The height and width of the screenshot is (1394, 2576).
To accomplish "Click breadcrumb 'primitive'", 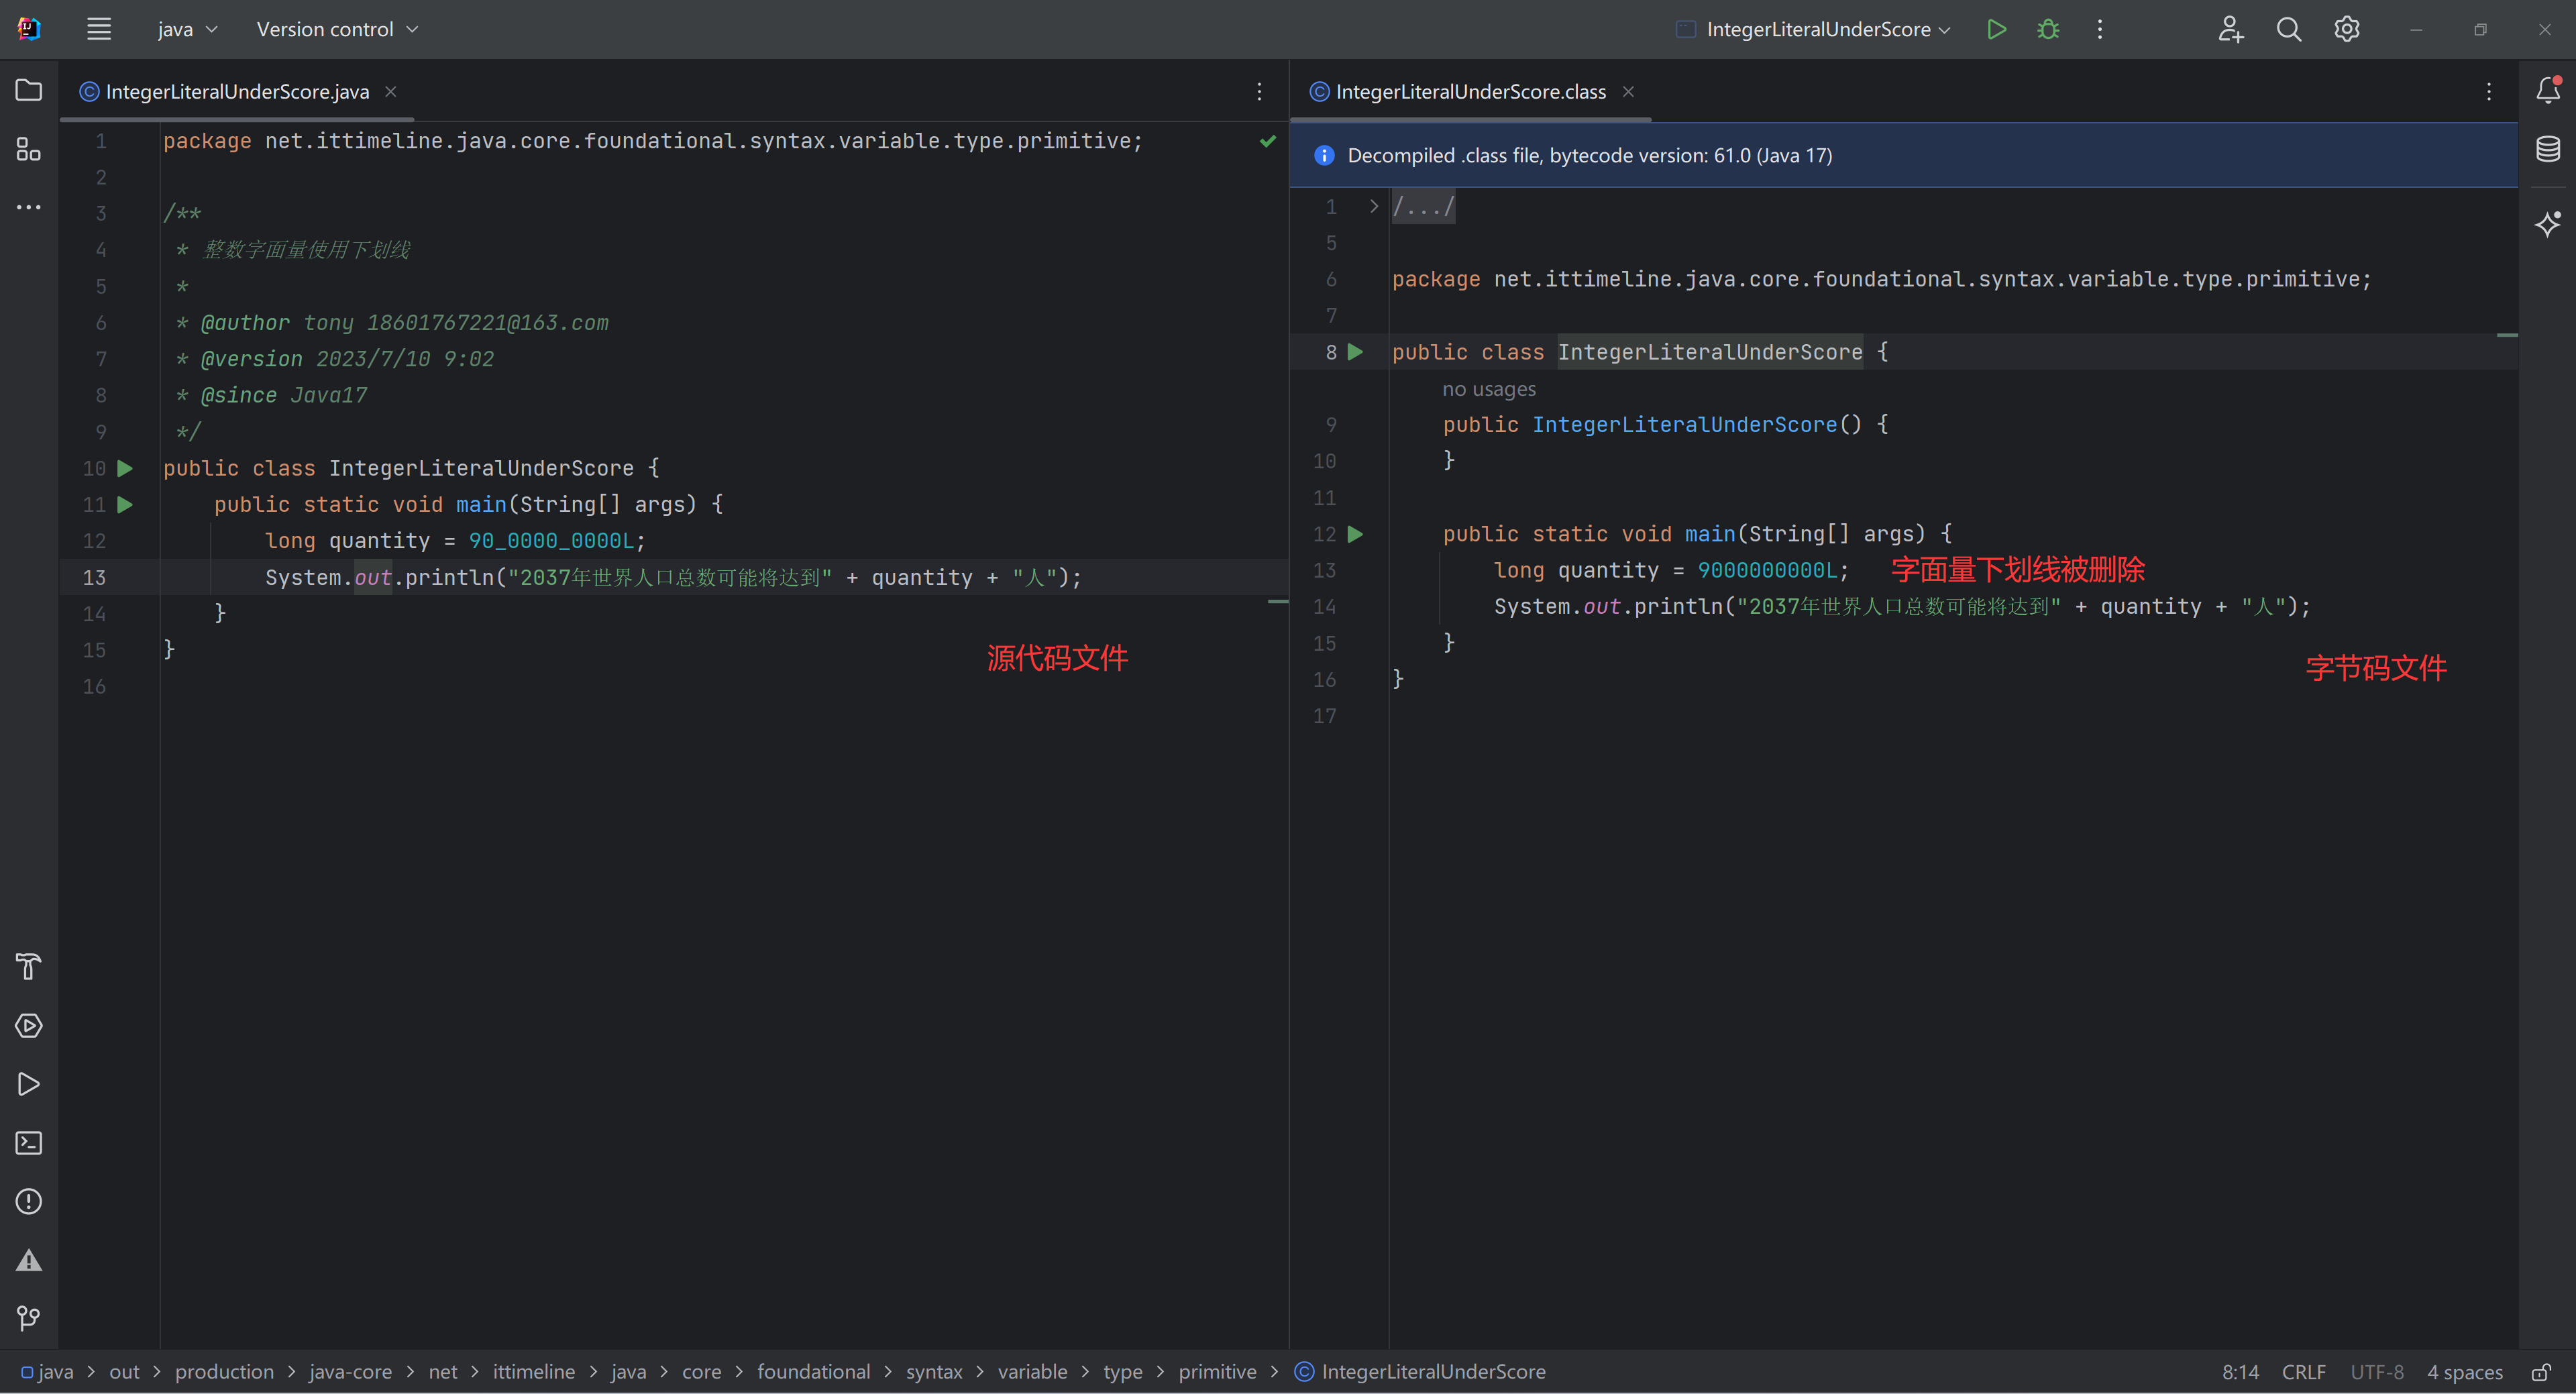I will click(x=1217, y=1372).
